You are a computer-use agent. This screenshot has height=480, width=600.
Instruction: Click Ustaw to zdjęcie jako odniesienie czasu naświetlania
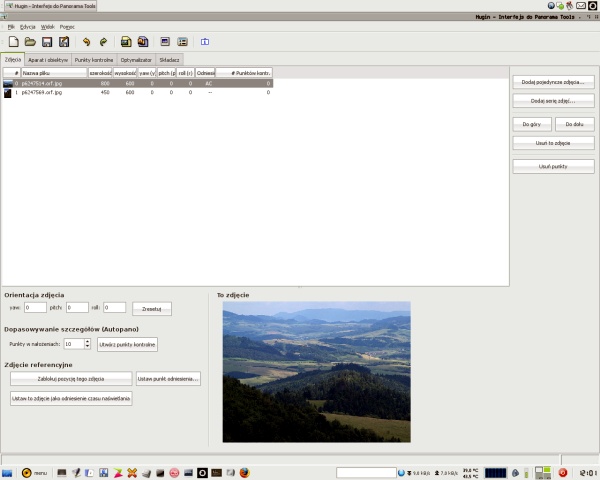tap(71, 398)
